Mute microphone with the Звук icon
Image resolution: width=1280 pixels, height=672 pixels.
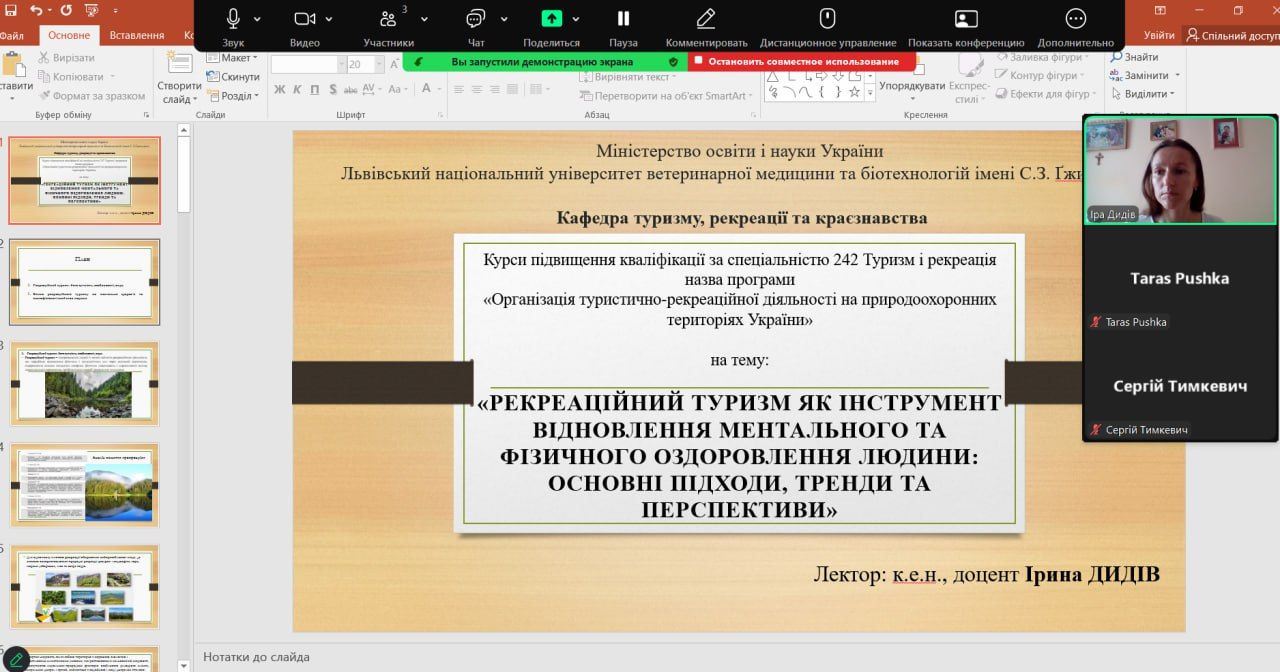coord(233,19)
